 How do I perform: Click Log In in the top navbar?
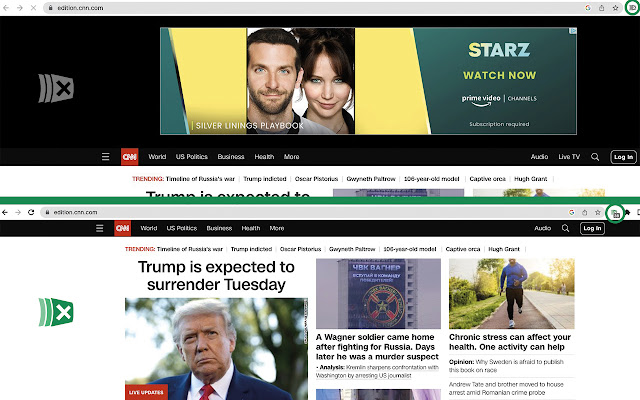pos(623,157)
